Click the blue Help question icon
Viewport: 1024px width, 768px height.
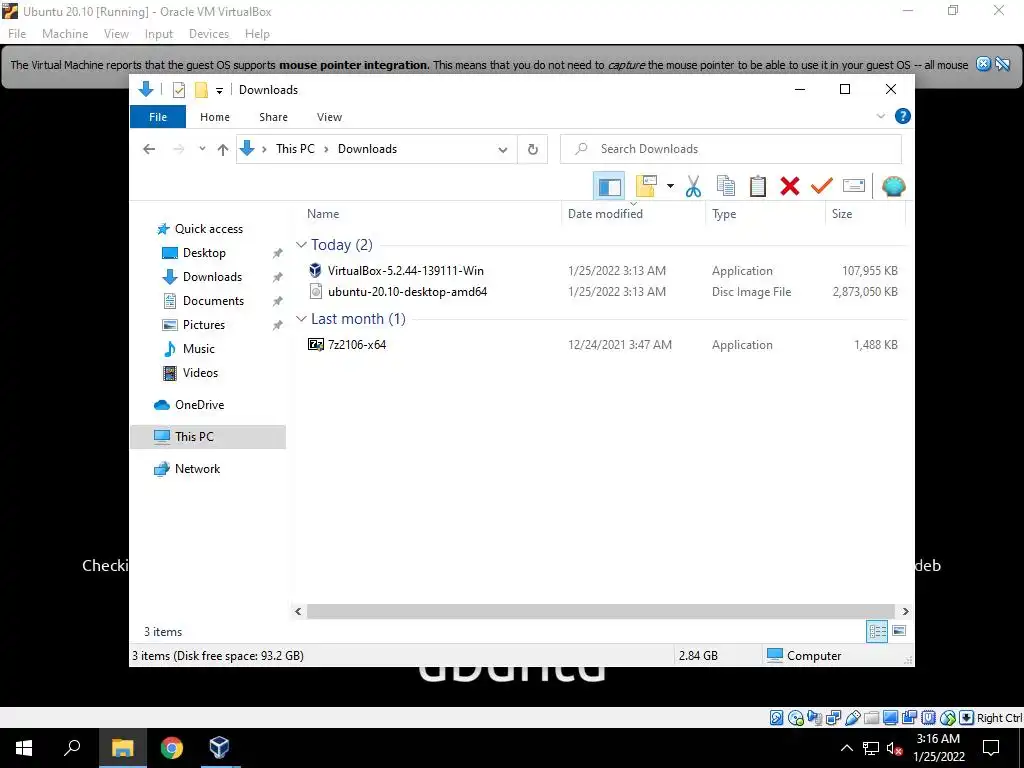903,116
